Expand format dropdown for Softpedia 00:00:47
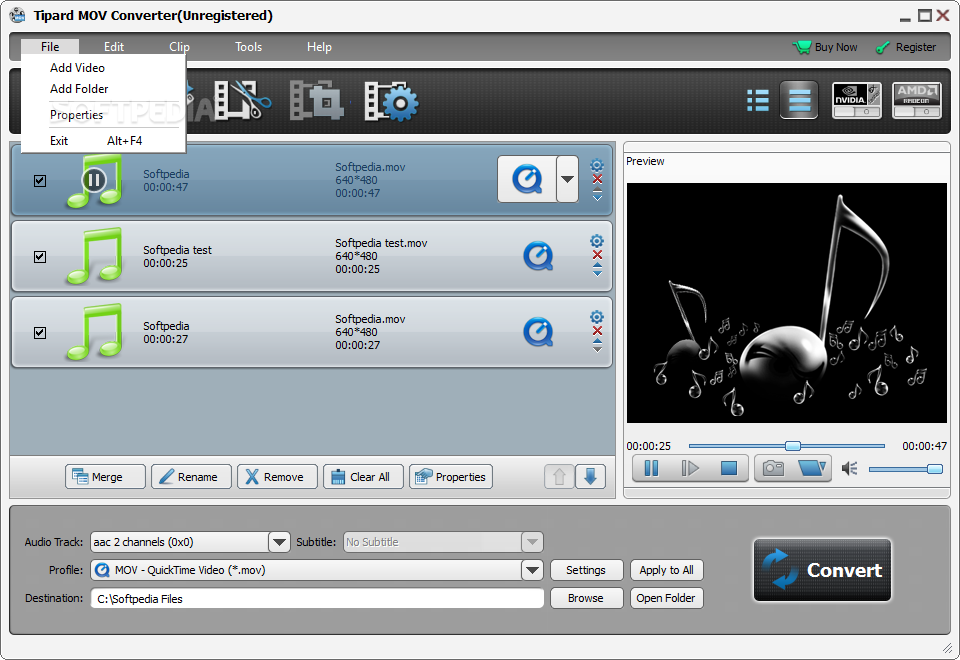Viewport: 960px width, 660px height. 568,179
